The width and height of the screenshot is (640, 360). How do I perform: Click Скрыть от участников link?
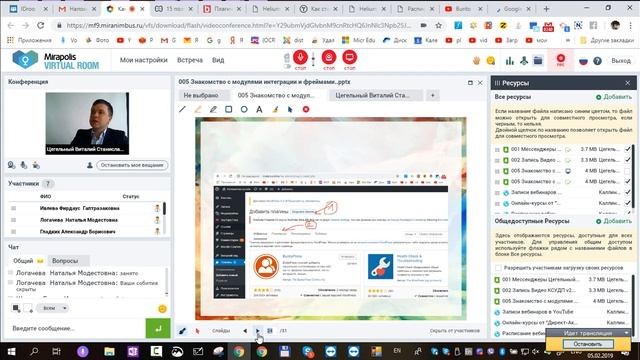454,331
